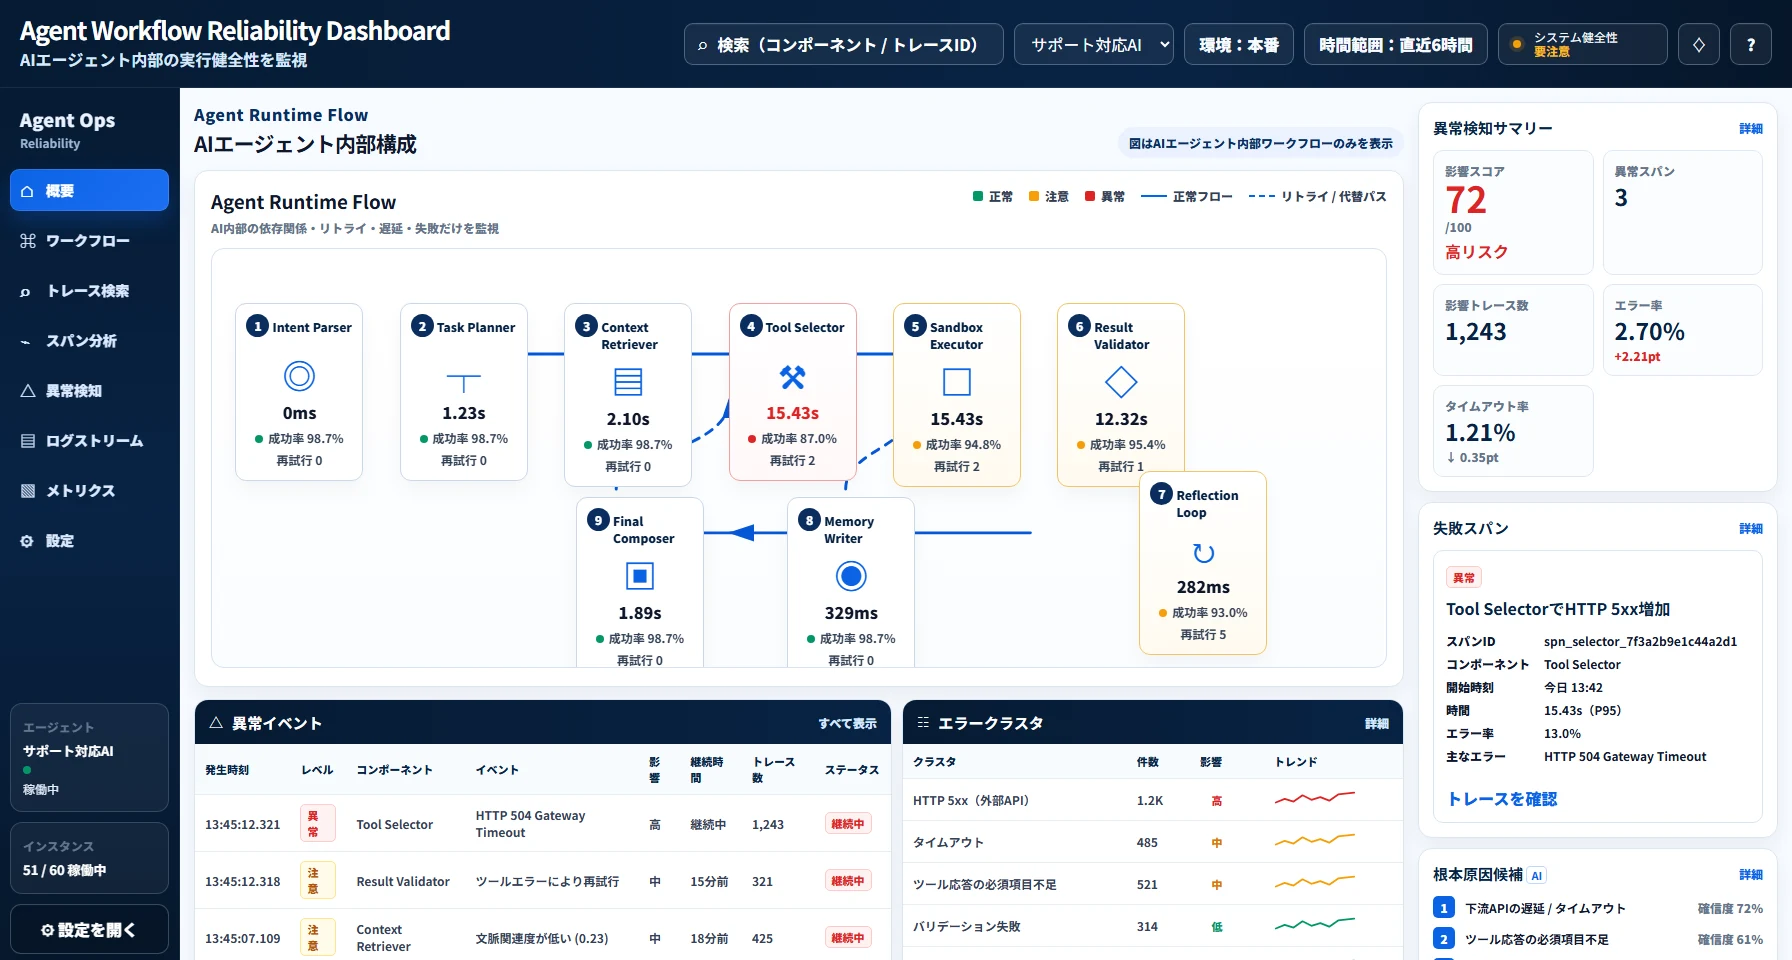
Task: Click the 影響スコア 72 card
Action: 1513,212
